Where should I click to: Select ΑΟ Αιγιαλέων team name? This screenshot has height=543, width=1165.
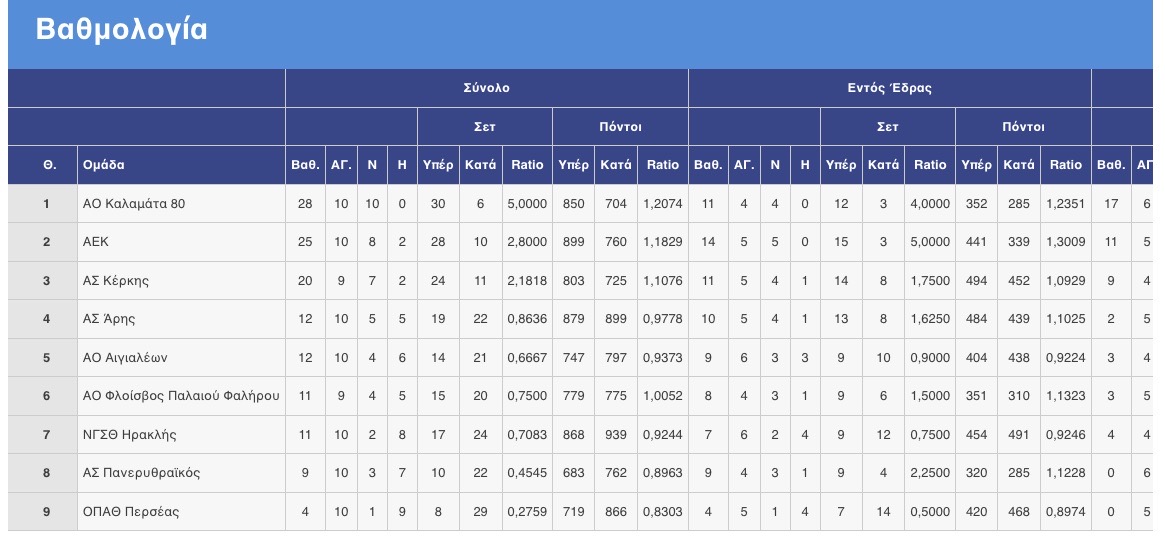[x=125, y=357]
